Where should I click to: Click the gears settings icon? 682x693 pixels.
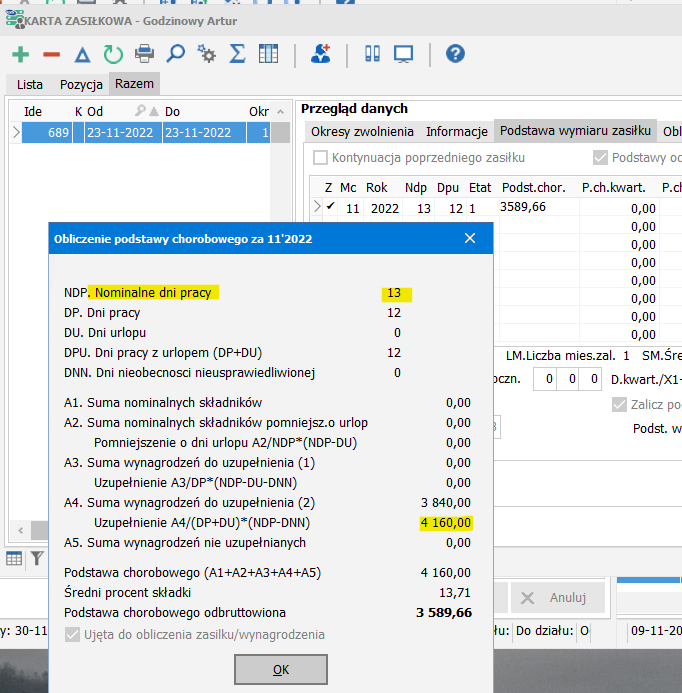[206, 54]
